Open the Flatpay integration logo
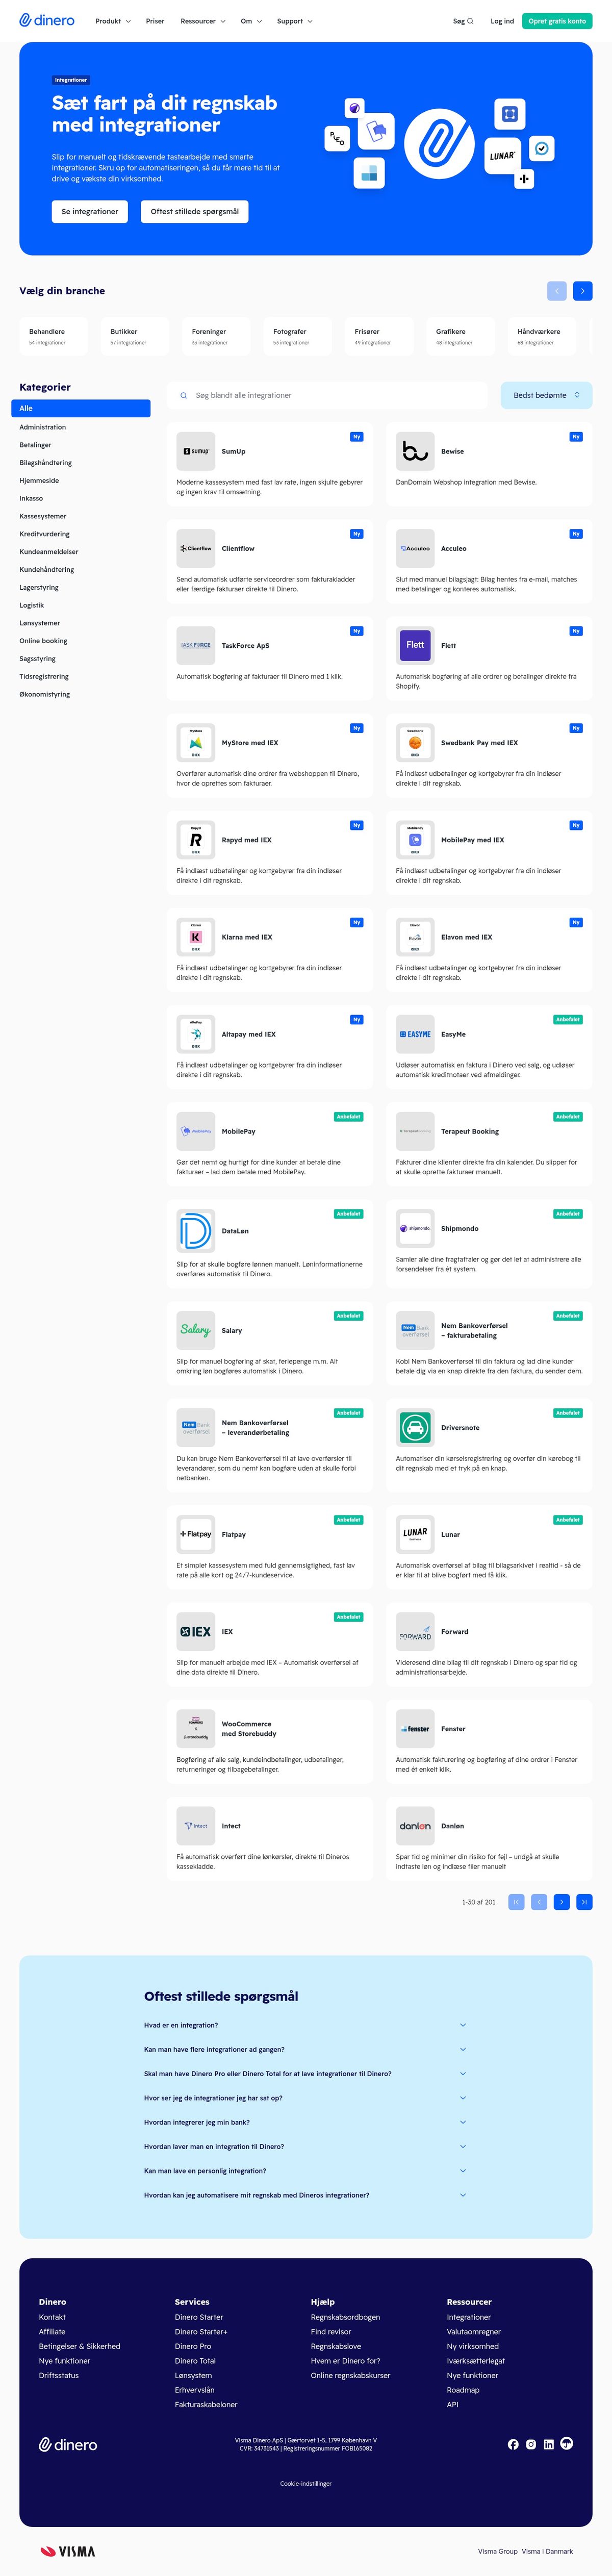Image resolution: width=612 pixels, height=2576 pixels. coord(195,1534)
